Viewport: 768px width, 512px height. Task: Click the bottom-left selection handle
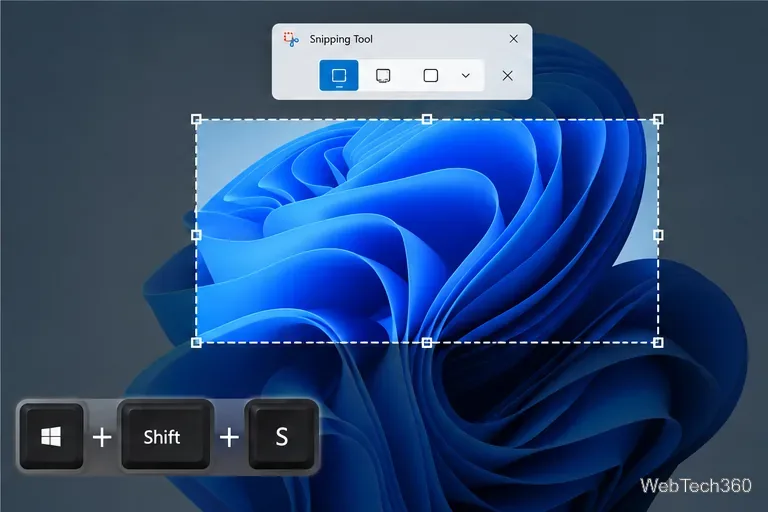click(x=196, y=342)
